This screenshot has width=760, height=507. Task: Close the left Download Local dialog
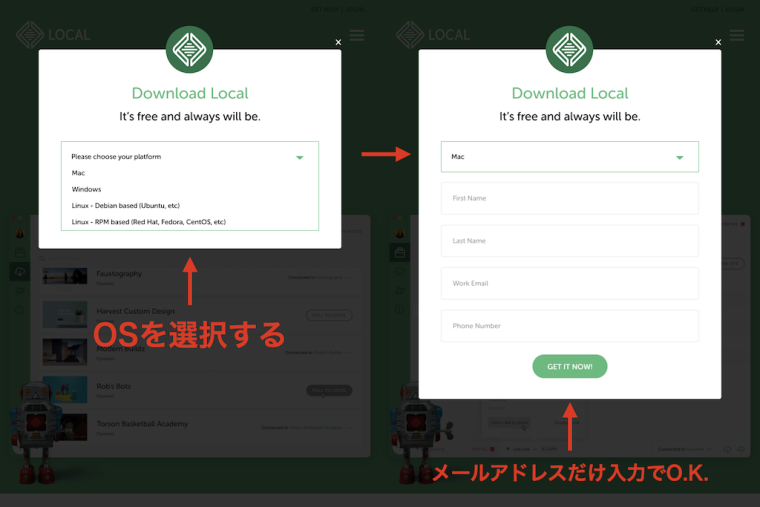tap(338, 42)
